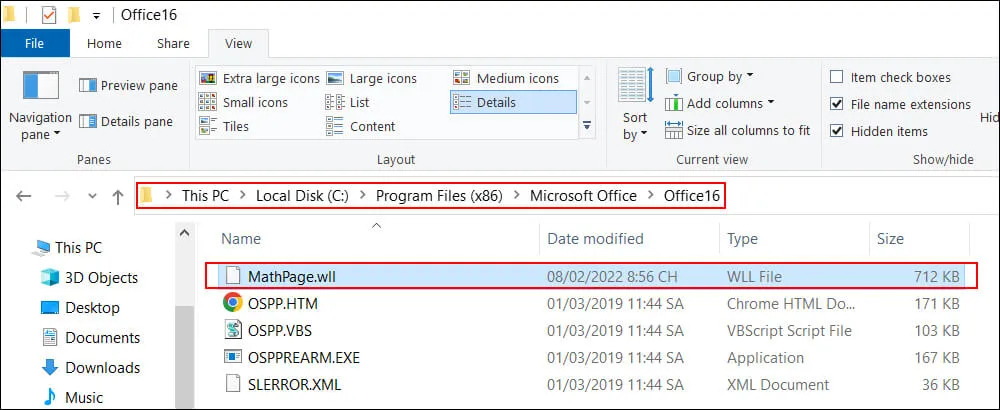Expand chevron after Program Files (x86) breadcrumb
This screenshot has height=410, width=1000.
(x=516, y=196)
